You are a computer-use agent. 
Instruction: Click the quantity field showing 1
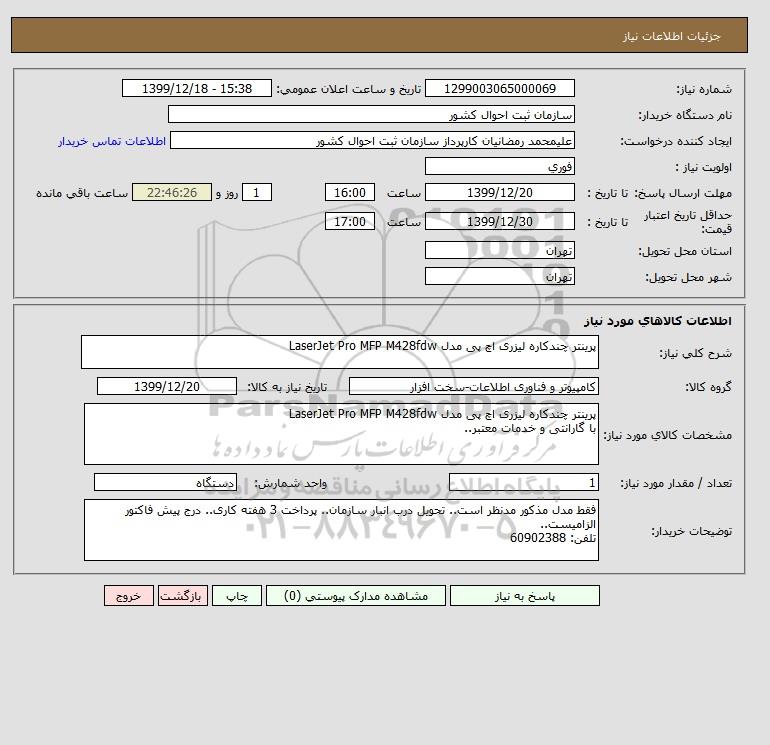(523, 482)
